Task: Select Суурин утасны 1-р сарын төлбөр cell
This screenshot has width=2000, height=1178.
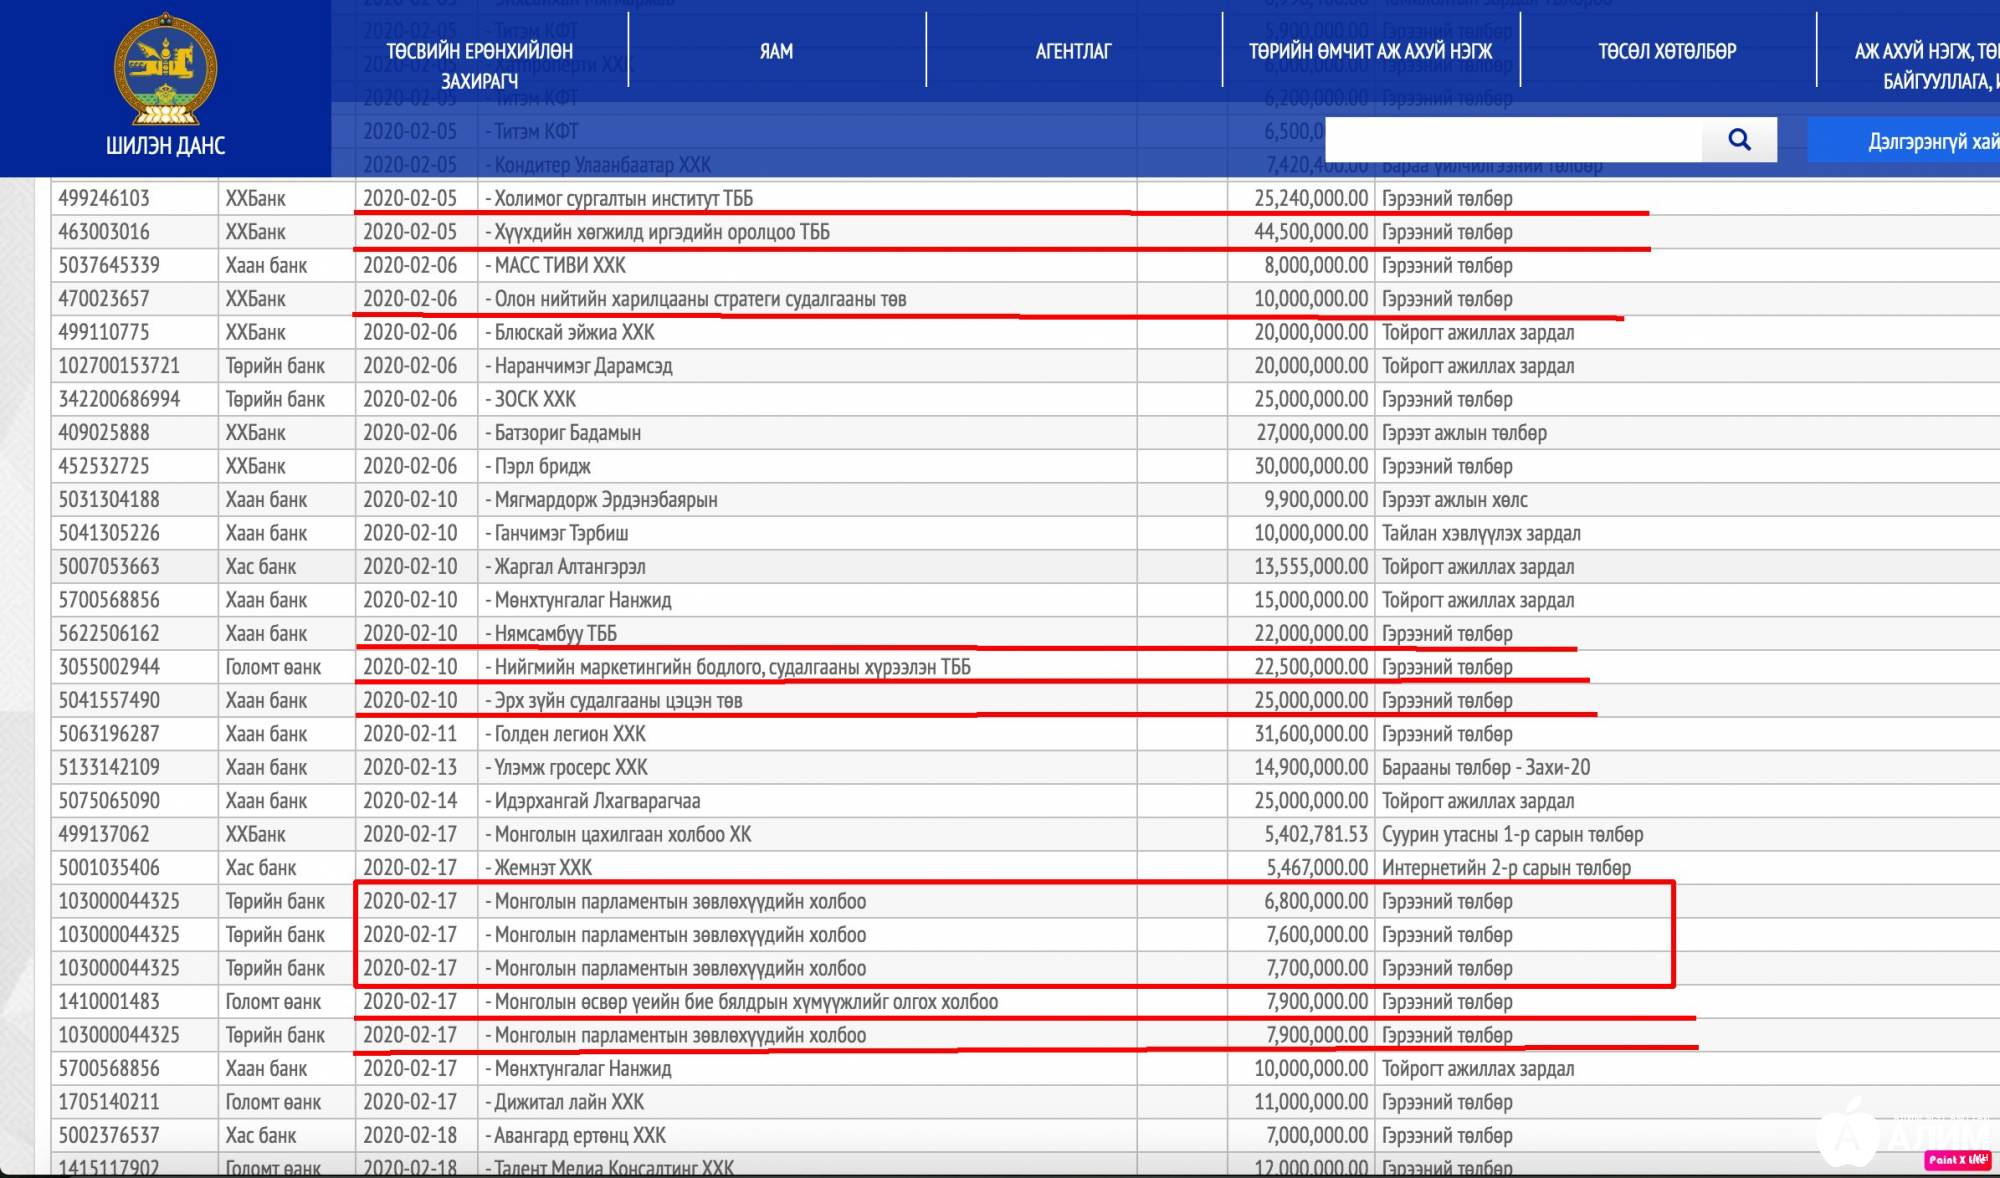Action: (1512, 834)
